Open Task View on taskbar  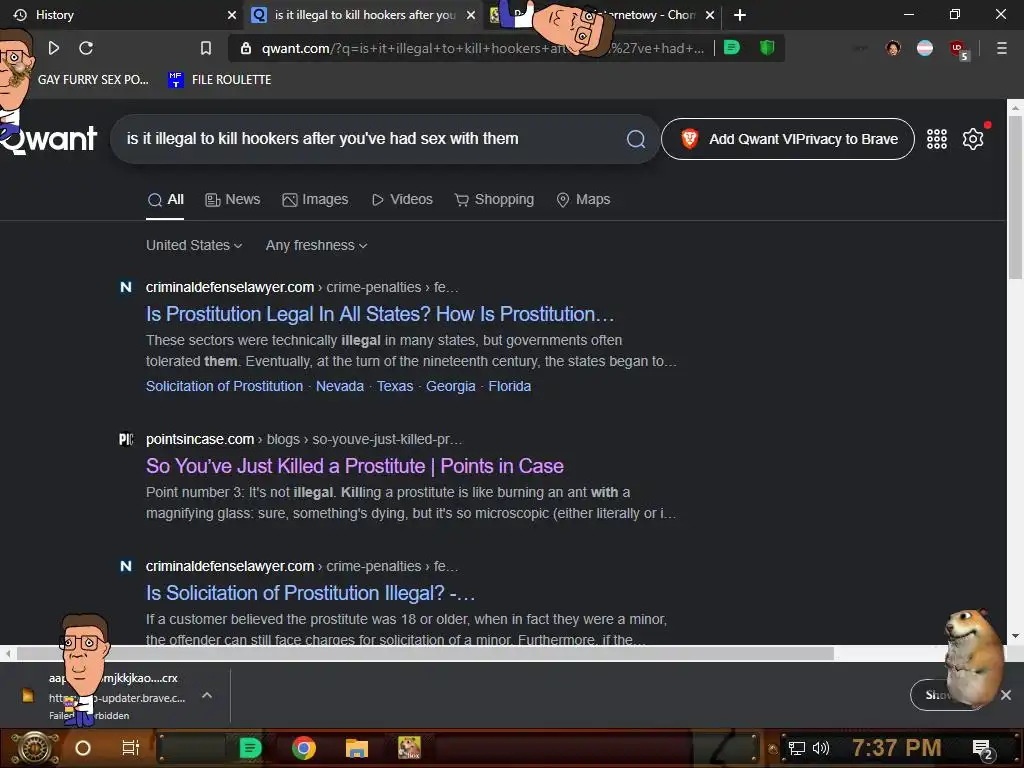coord(131,748)
